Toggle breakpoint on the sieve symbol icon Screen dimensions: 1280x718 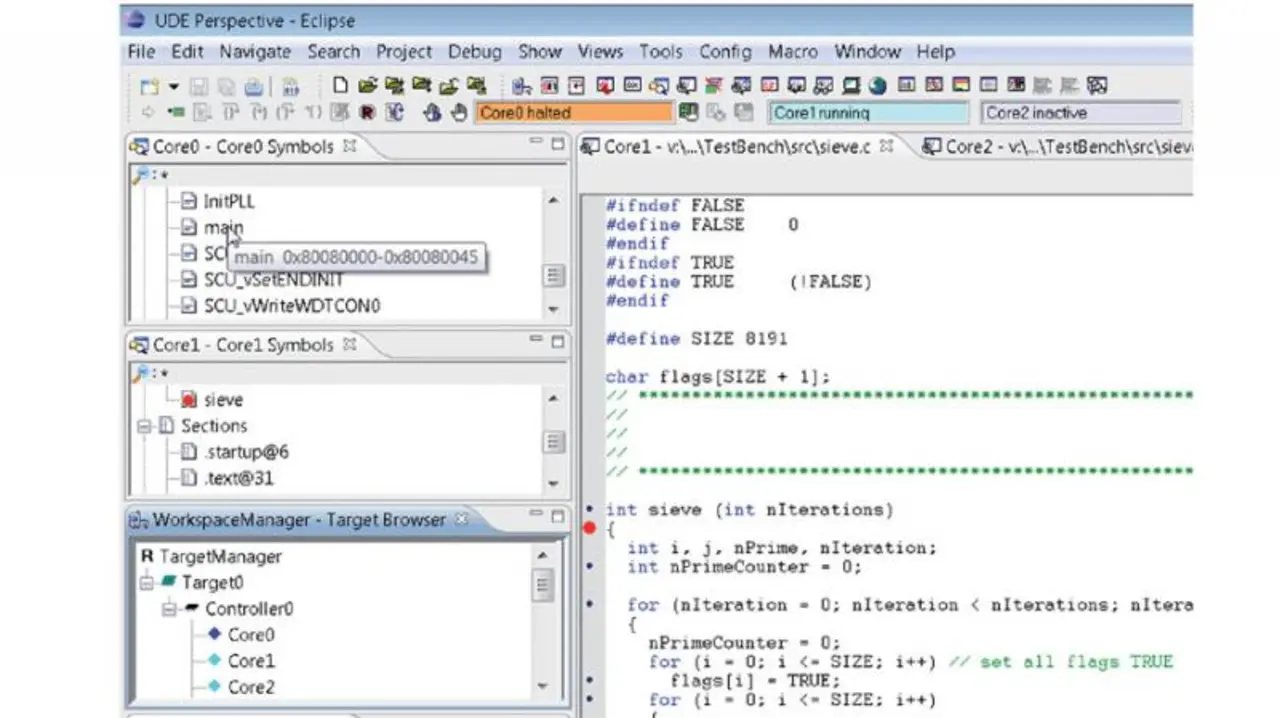click(189, 400)
